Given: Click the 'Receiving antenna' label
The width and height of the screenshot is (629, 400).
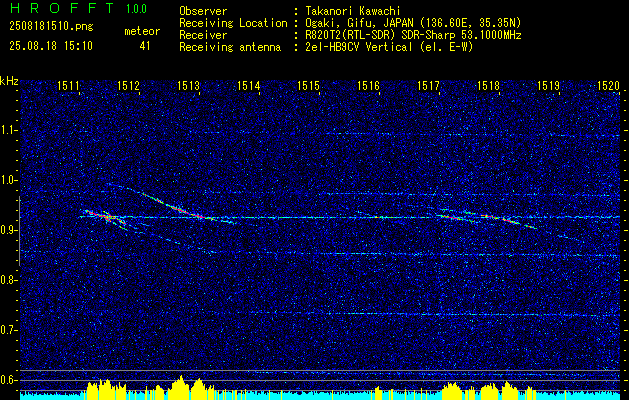Looking at the screenshot, I should coord(230,47).
